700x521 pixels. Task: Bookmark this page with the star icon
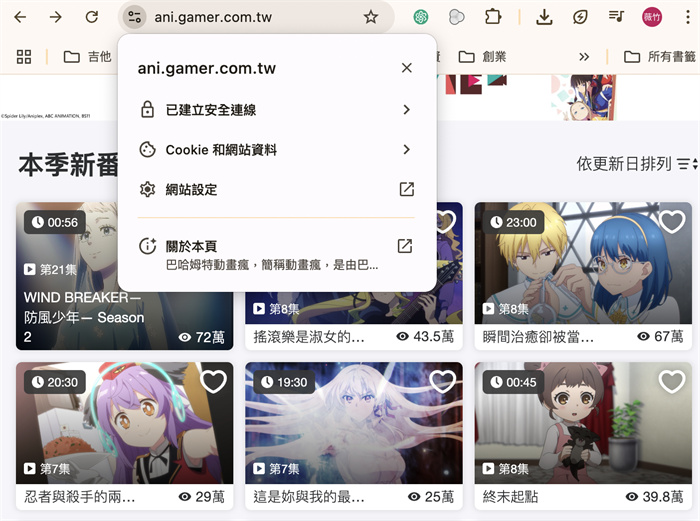pos(371,17)
